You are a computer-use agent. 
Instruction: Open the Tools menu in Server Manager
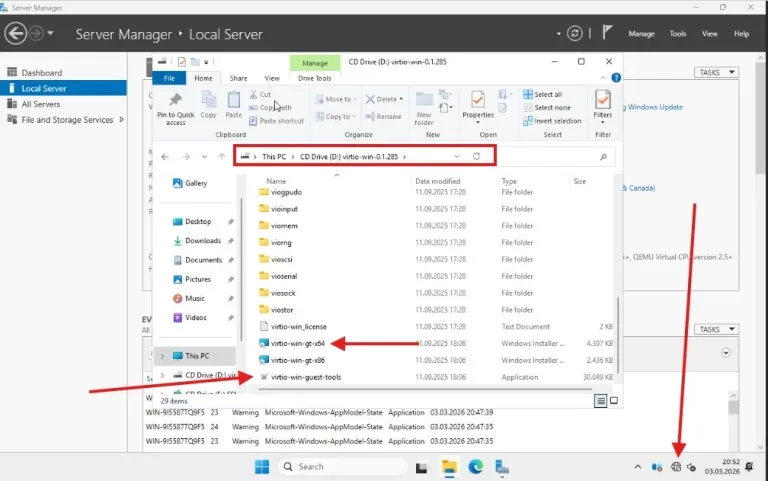(x=678, y=34)
